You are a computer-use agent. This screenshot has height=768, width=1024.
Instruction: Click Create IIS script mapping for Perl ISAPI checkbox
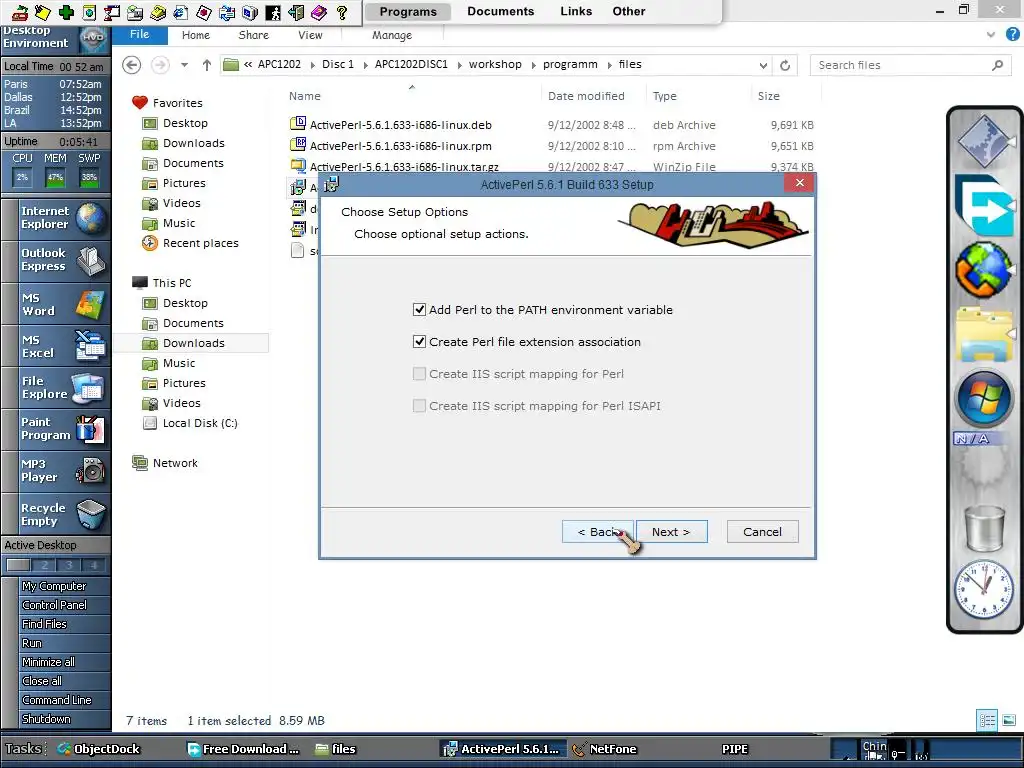click(x=419, y=406)
